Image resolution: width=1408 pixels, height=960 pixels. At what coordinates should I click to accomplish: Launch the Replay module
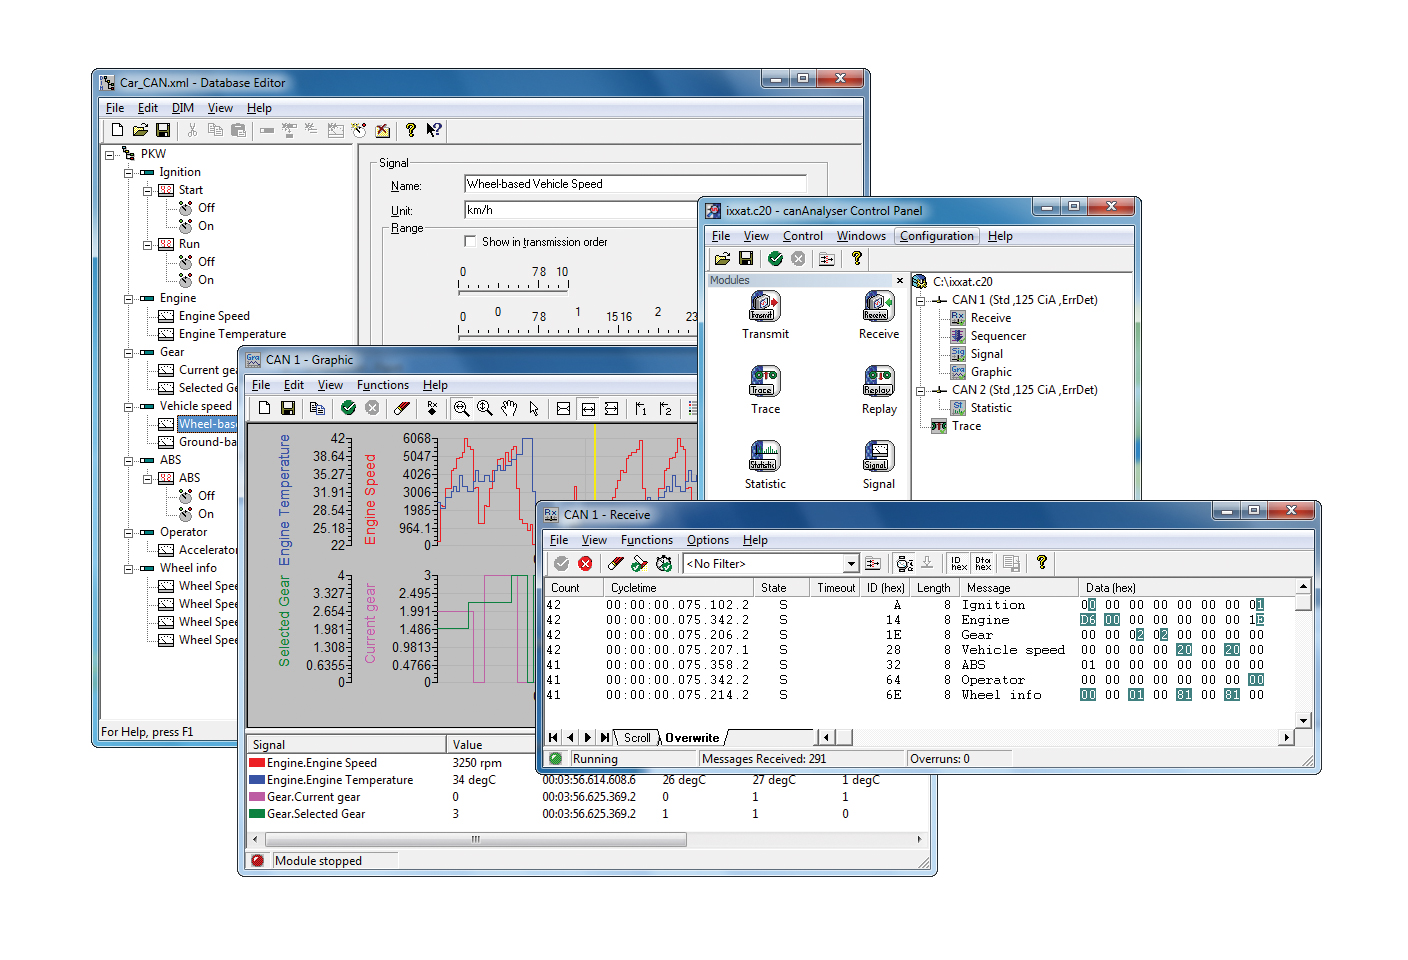point(878,381)
